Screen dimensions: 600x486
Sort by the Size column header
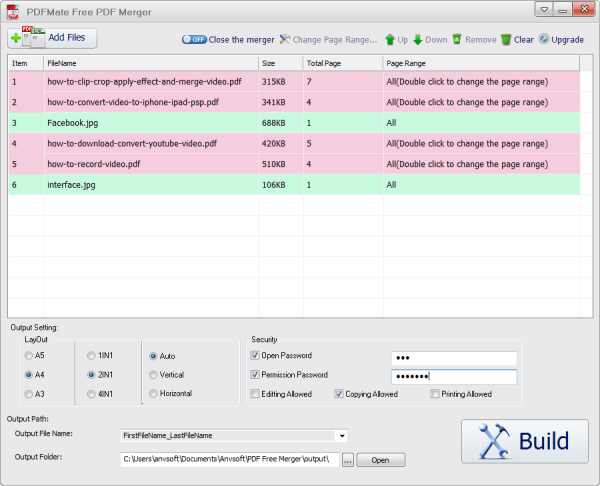281,63
